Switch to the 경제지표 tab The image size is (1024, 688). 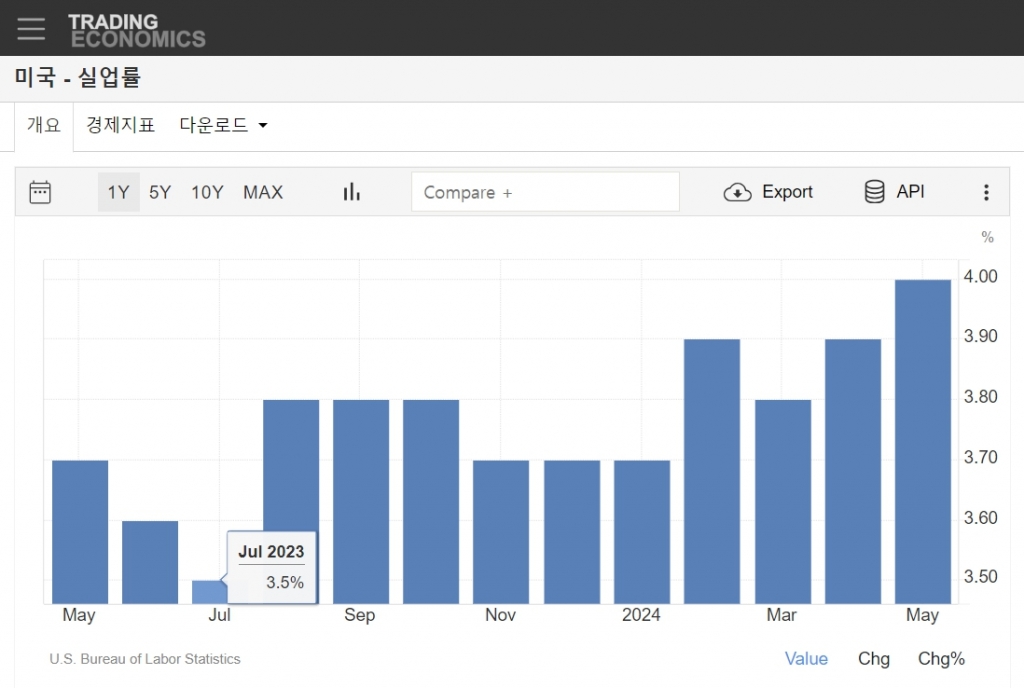click(120, 126)
